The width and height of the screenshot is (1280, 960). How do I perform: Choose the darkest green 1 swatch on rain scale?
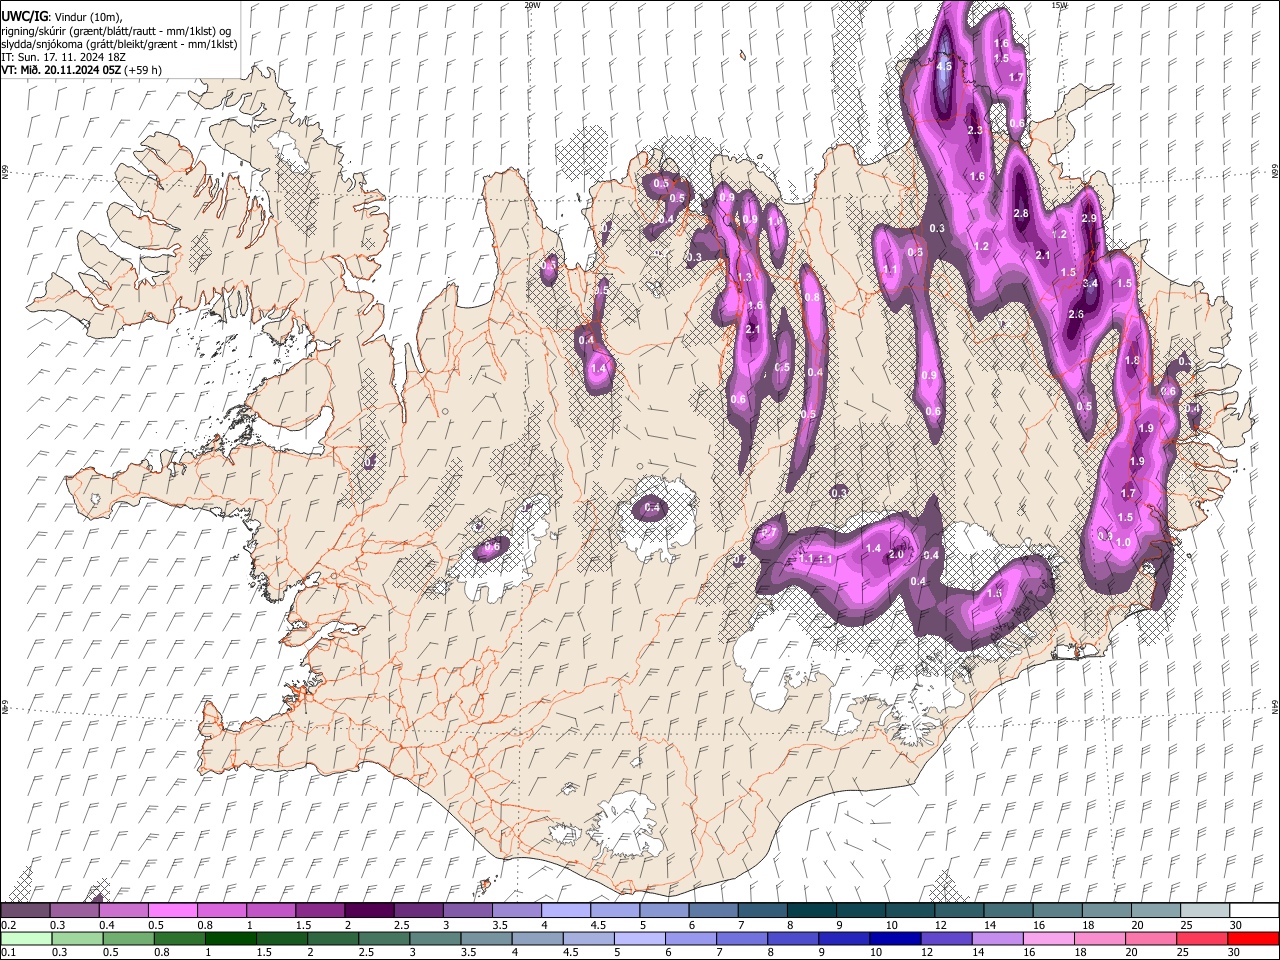231,939
